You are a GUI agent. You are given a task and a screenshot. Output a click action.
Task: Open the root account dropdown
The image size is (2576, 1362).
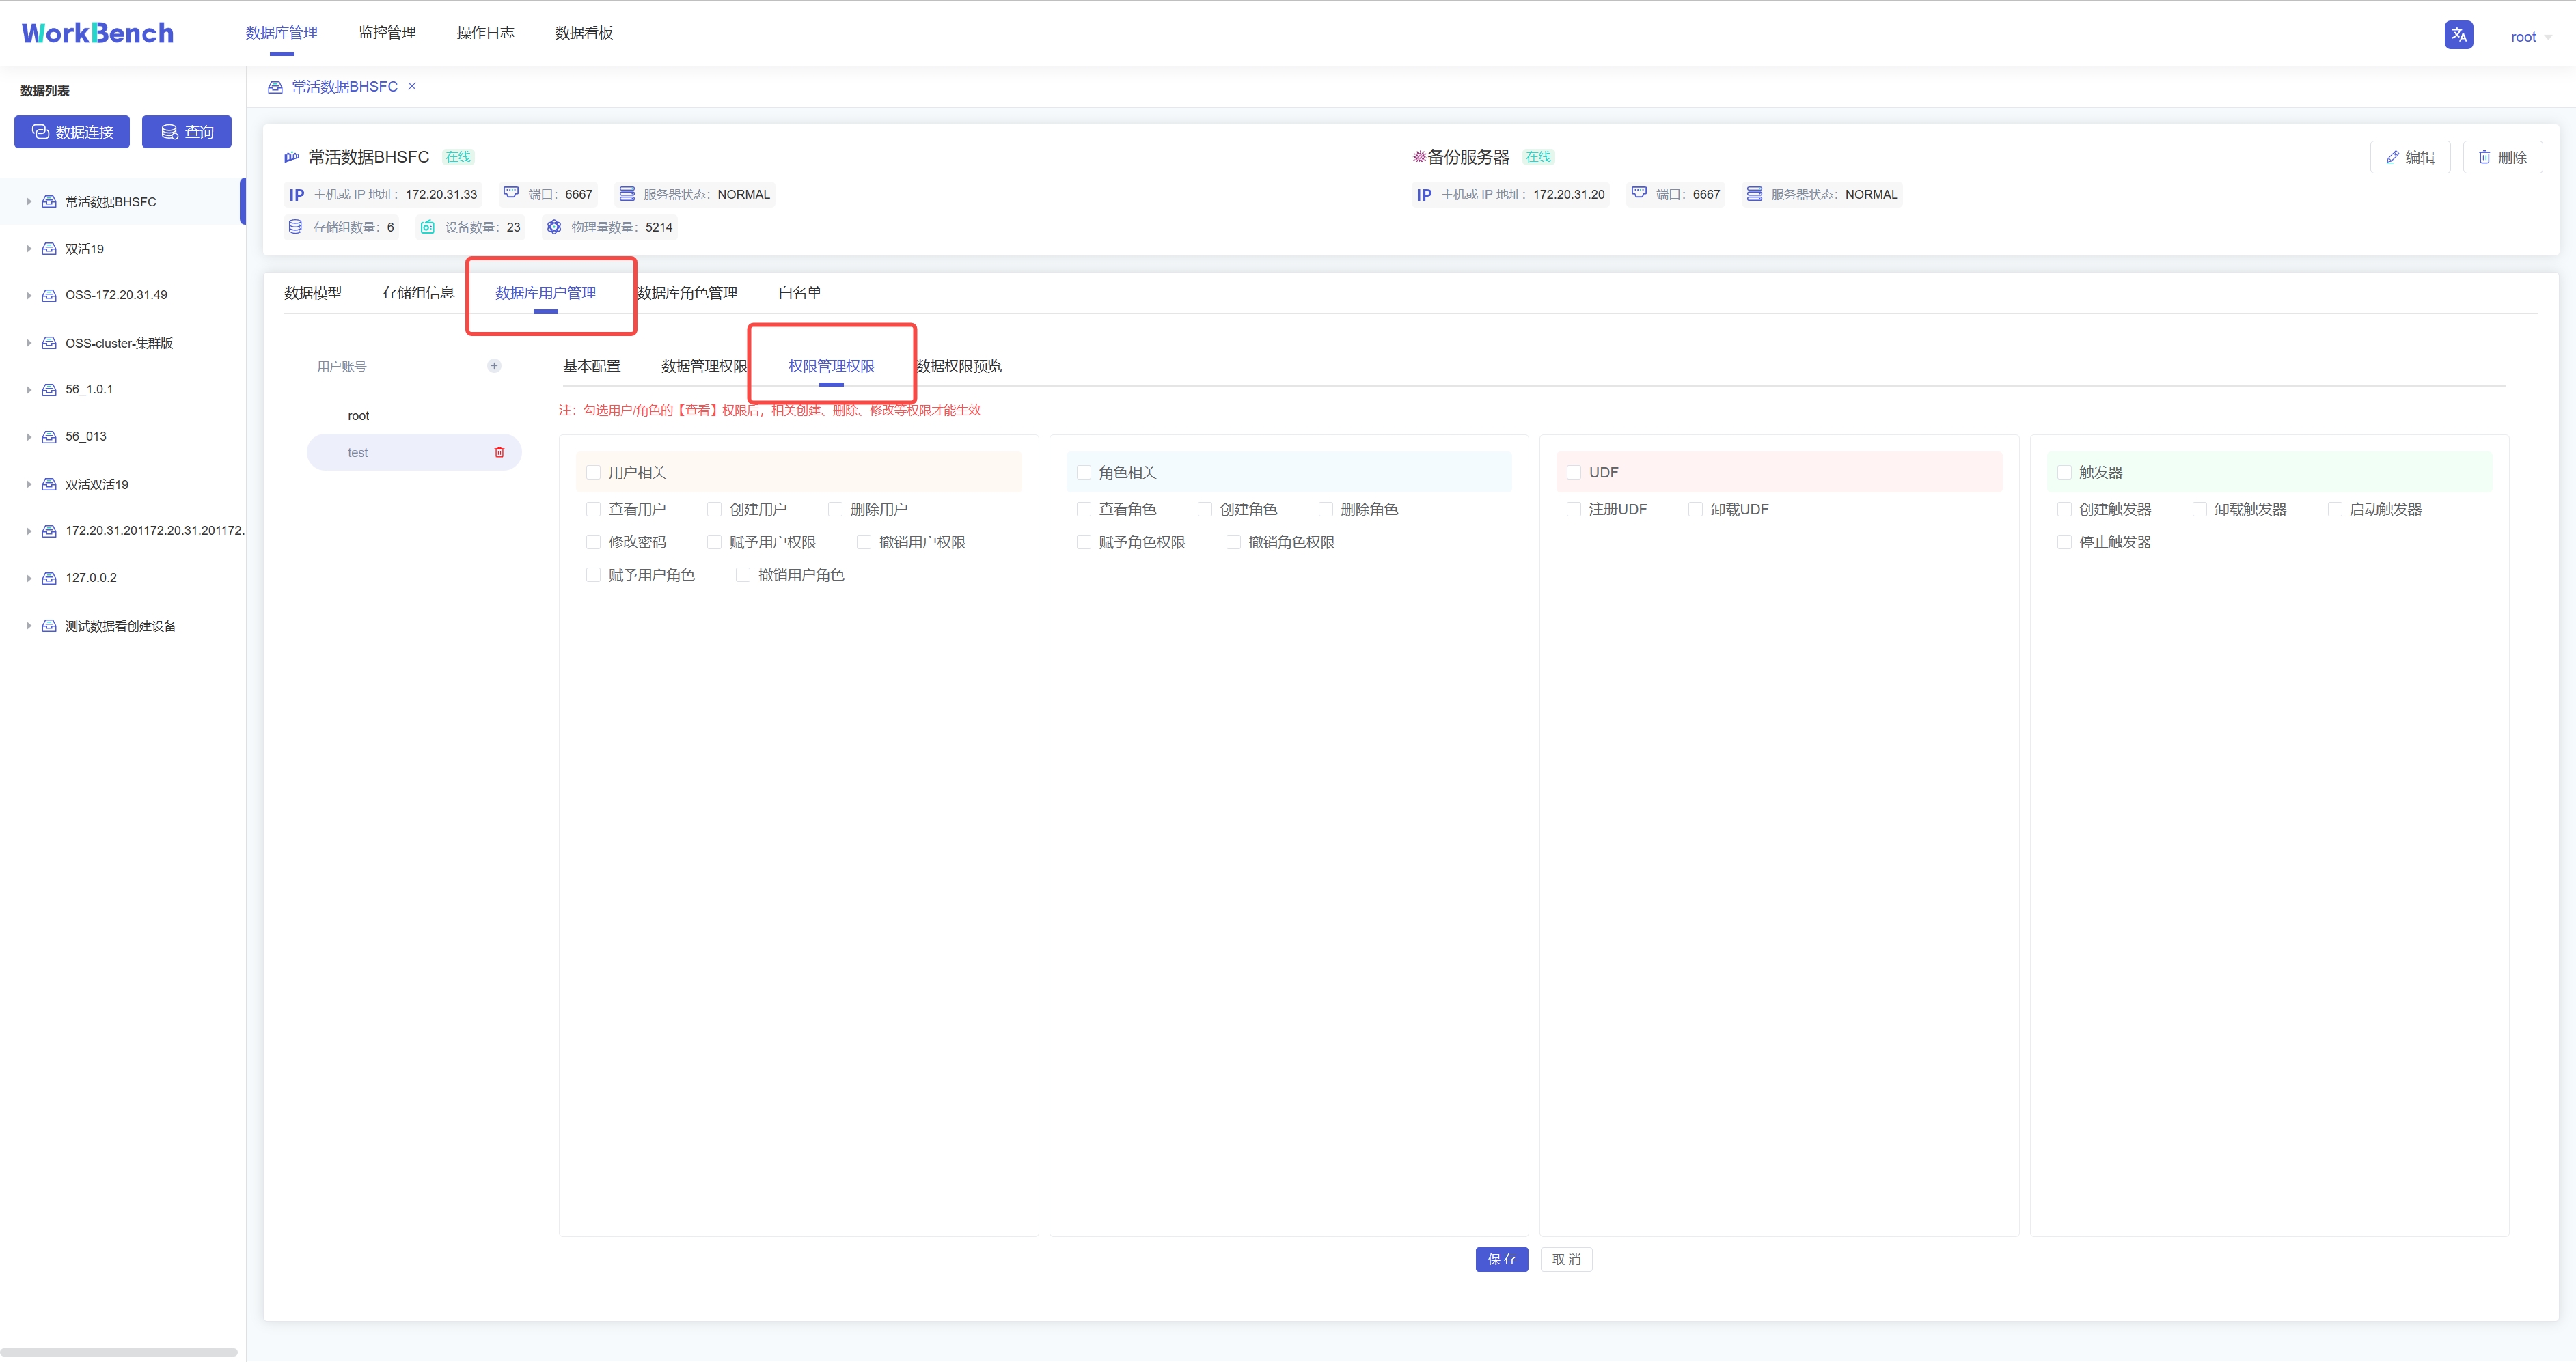click(2529, 36)
